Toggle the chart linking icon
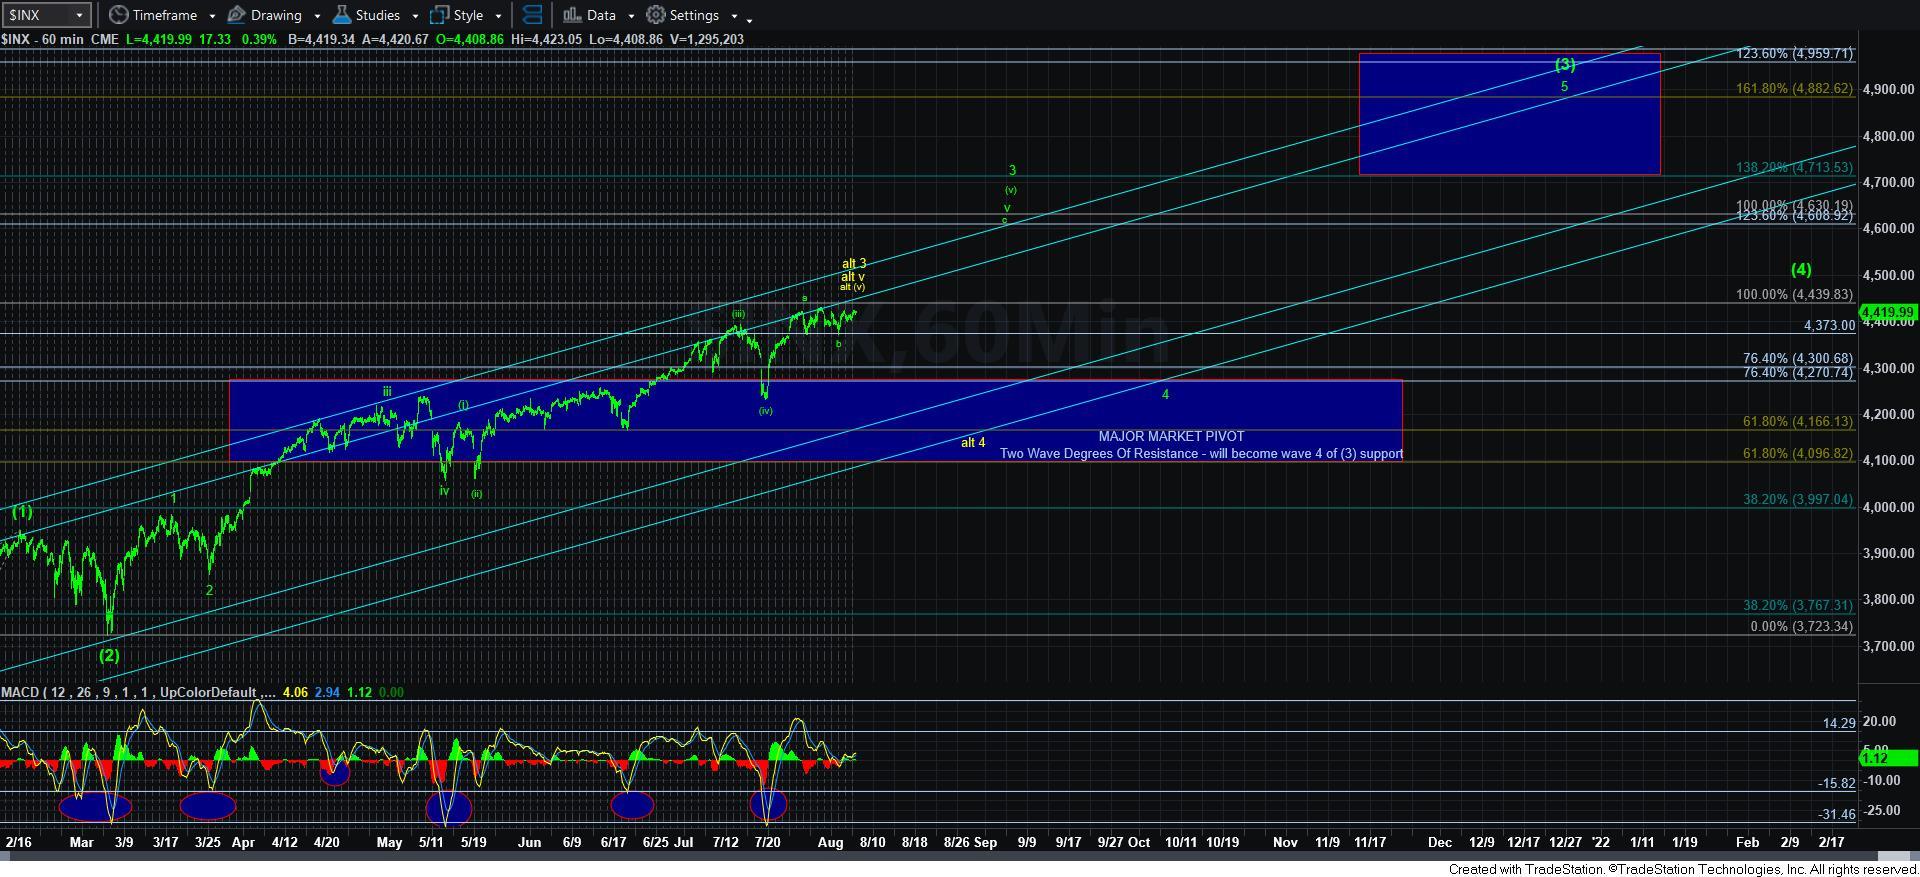This screenshot has height=877, width=1920. (533, 15)
